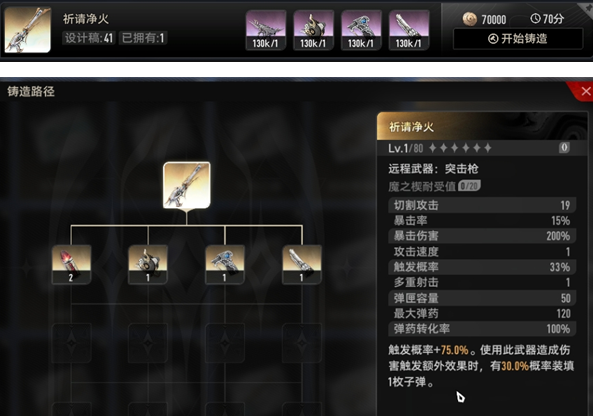Select the second 130k/1 round mechanism component
This screenshot has height=416, width=593.
coord(314,30)
